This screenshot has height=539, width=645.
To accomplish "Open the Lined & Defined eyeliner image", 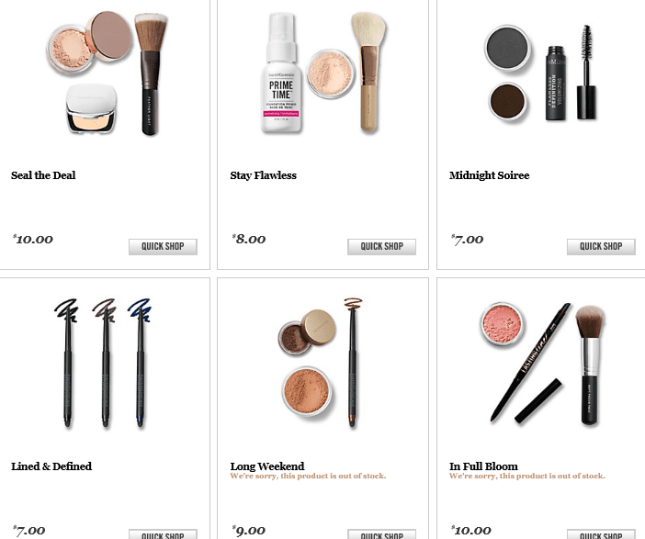I will coord(103,363).
